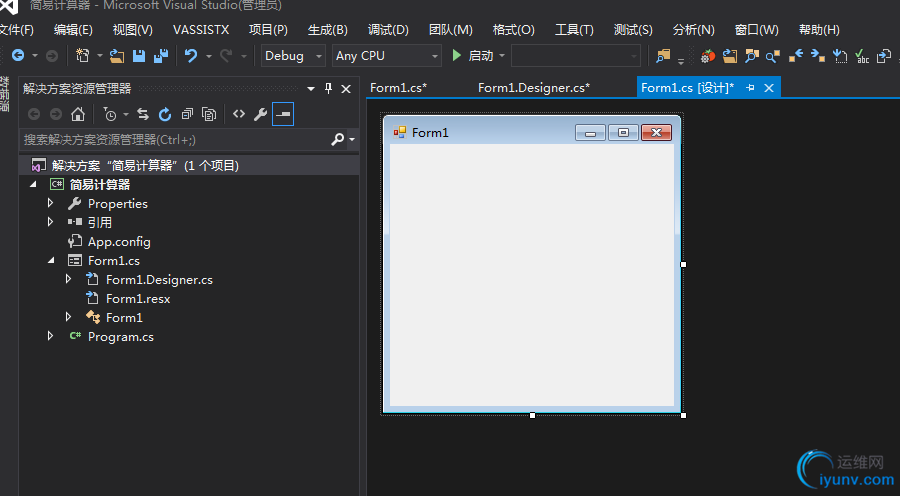The image size is (900, 496).
Task: Click the Save All toolbar icon
Action: pyautogui.click(x=161, y=56)
